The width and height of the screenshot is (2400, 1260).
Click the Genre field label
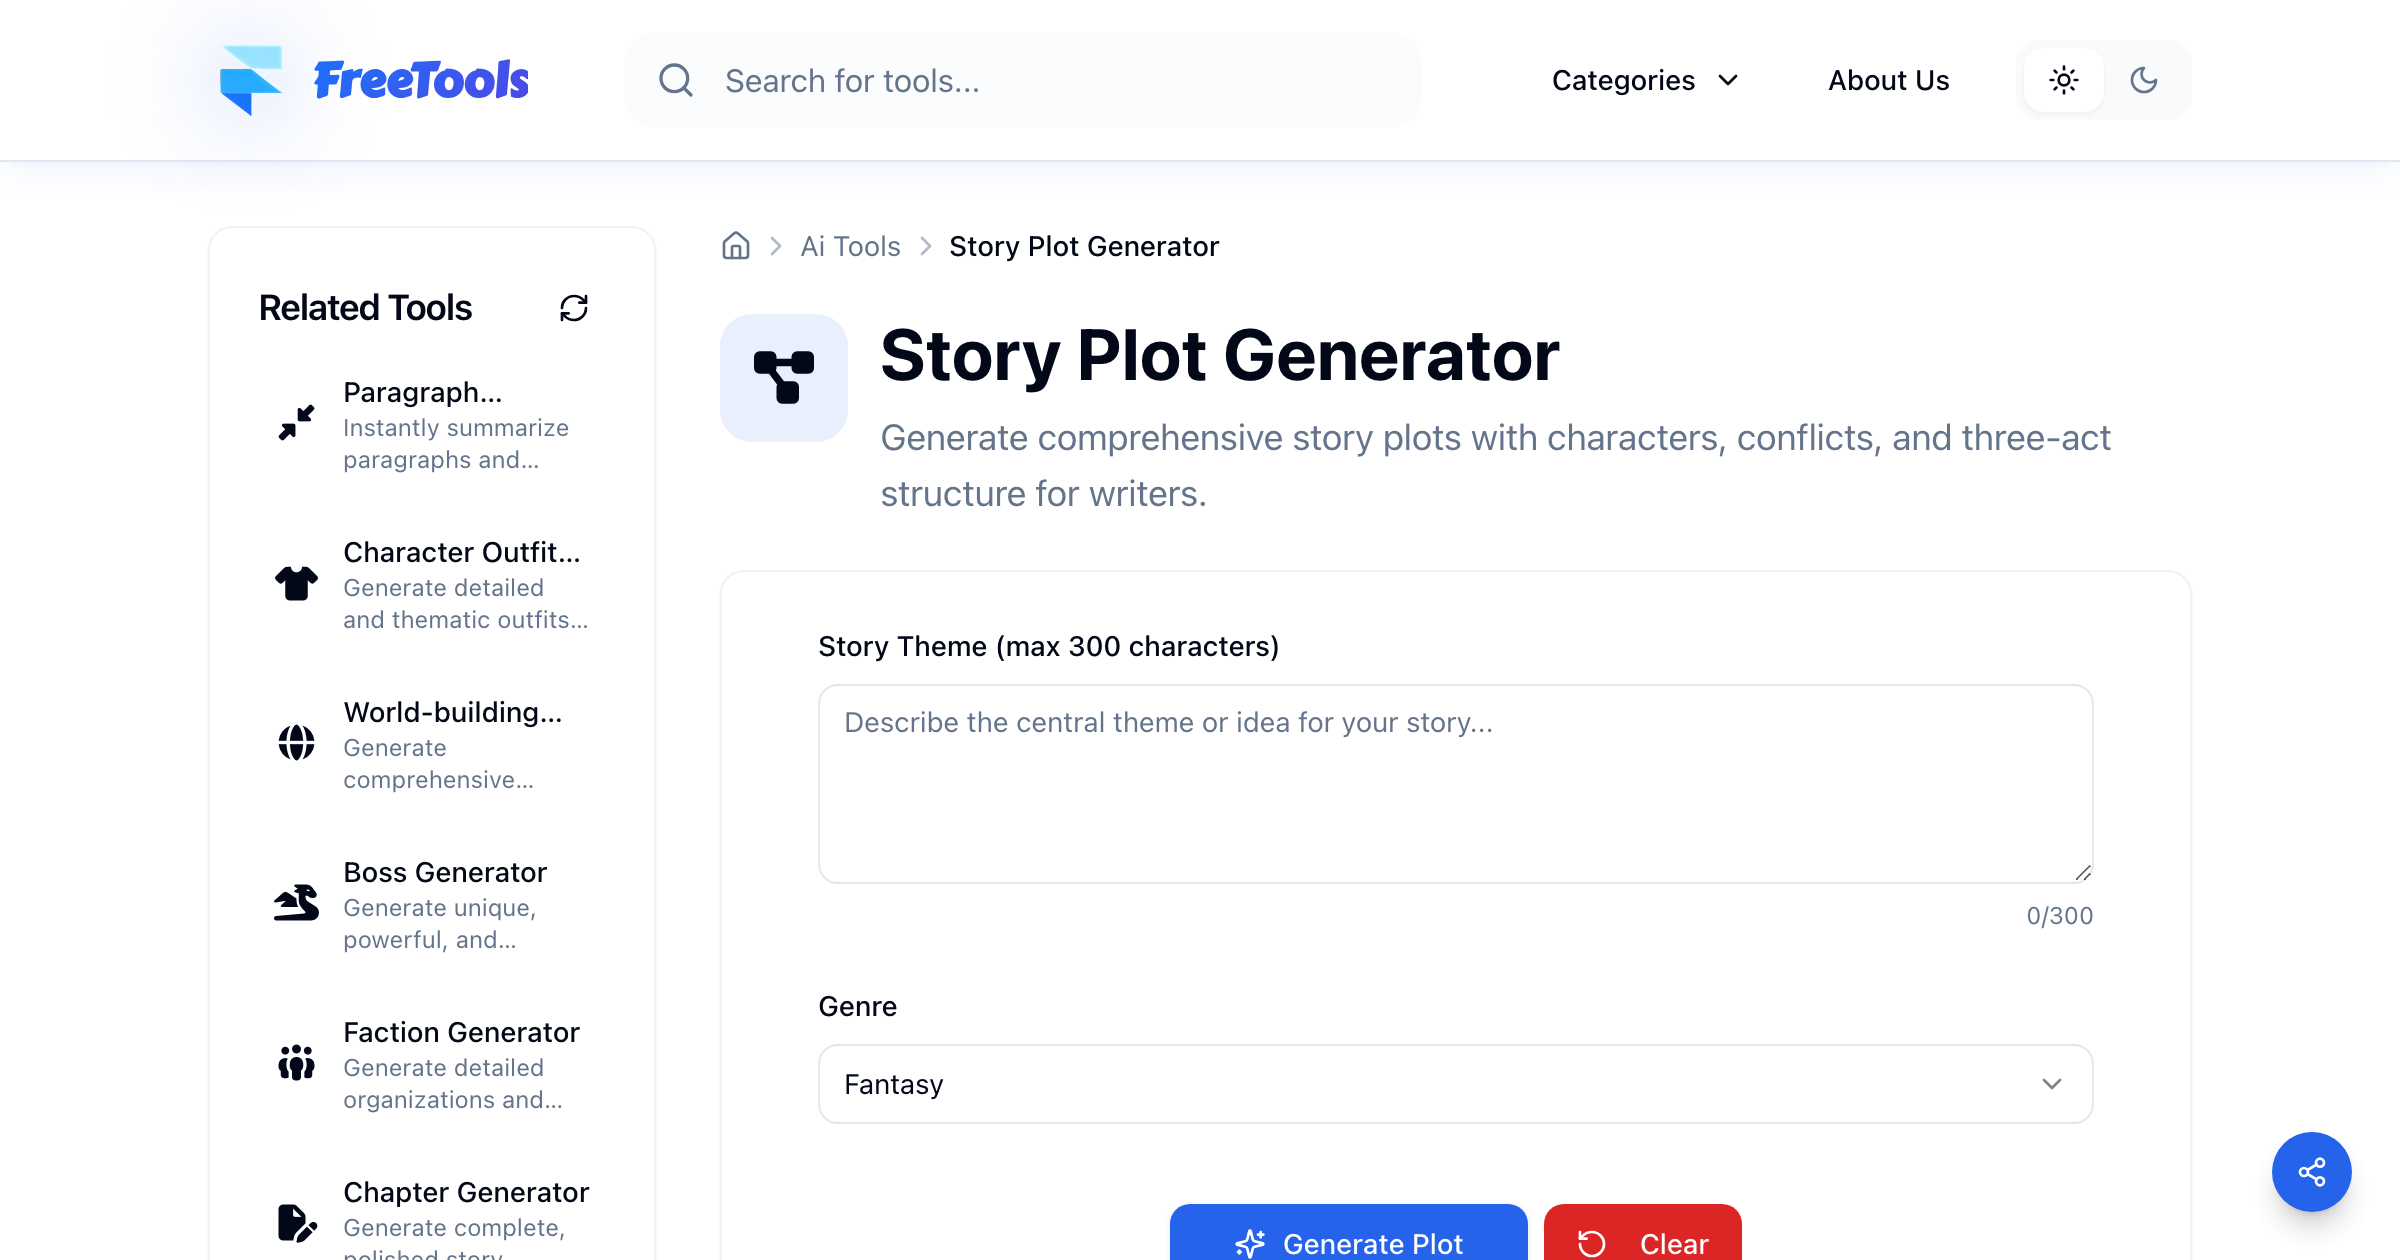(x=858, y=1006)
